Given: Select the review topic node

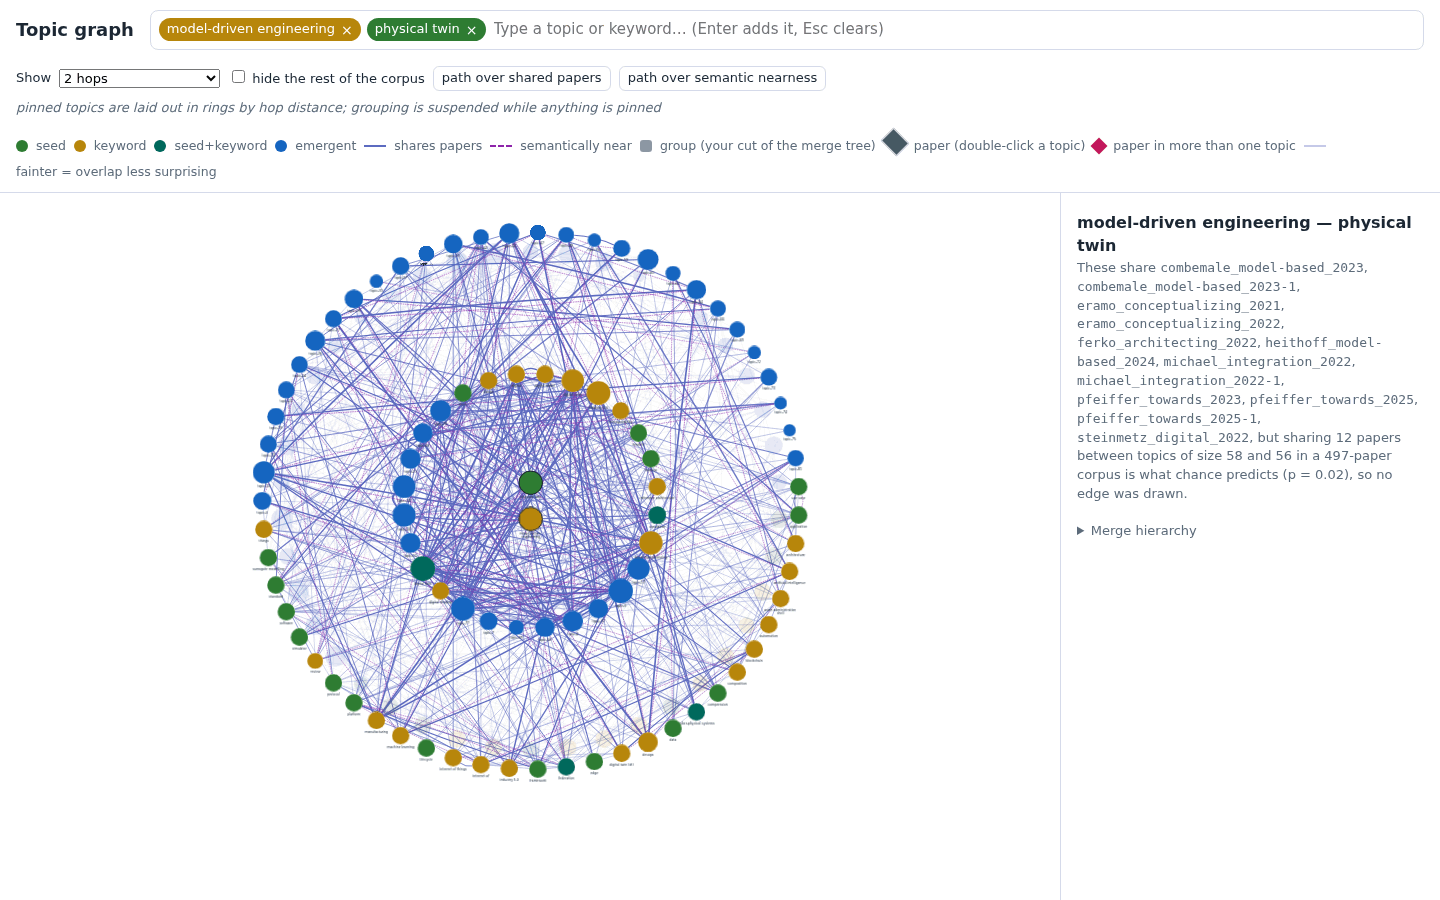Looking at the screenshot, I should [x=315, y=661].
